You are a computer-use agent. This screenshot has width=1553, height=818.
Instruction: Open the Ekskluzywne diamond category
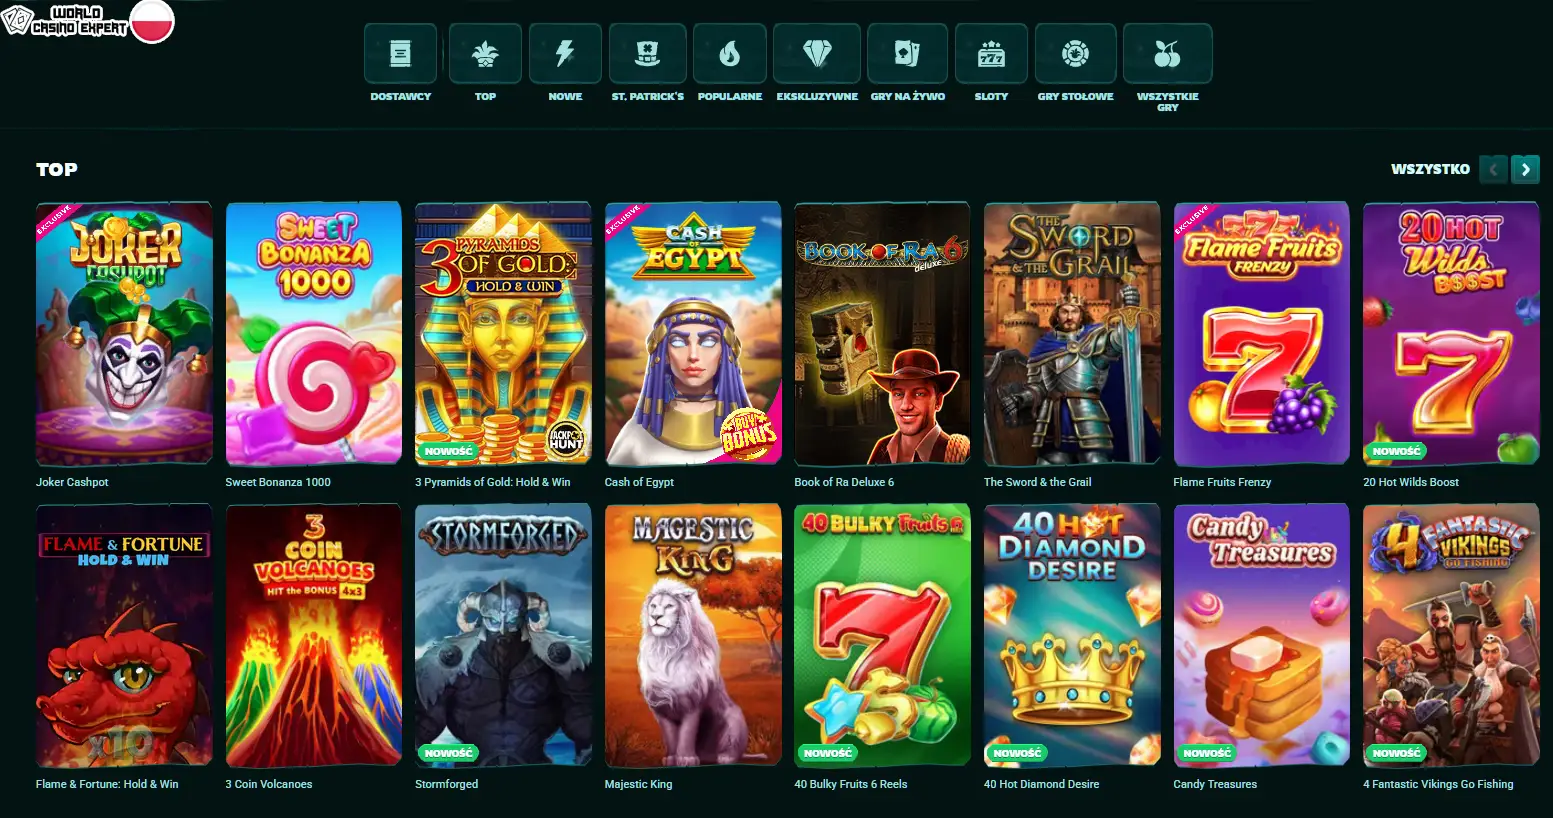tap(817, 53)
